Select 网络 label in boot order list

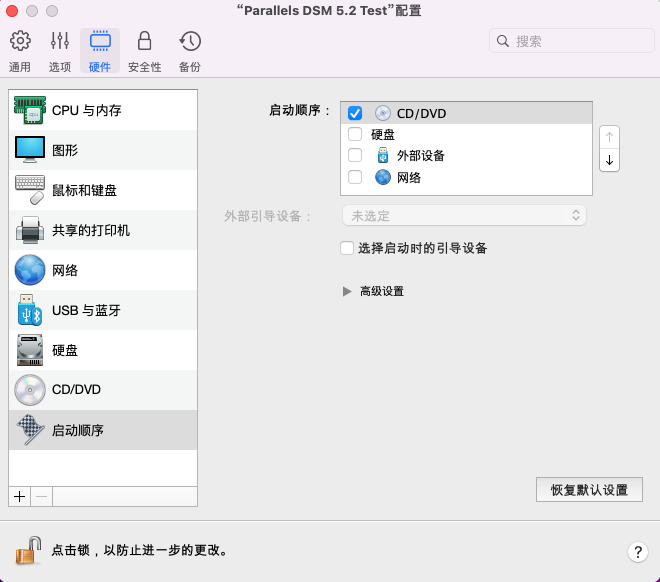point(409,178)
